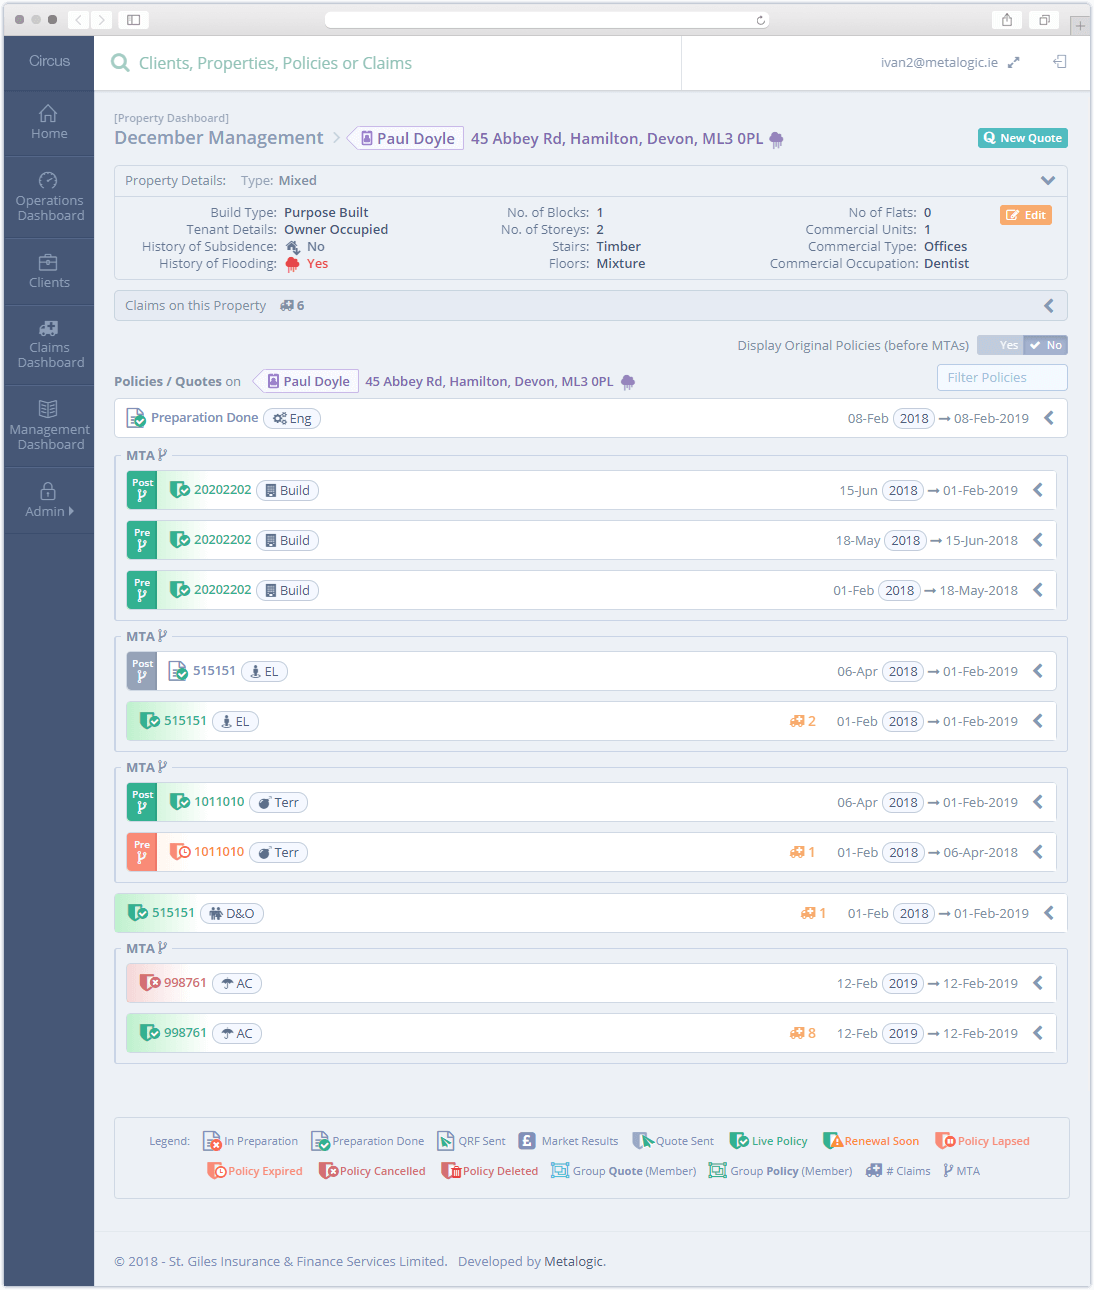Click the Preparation Done document icon
This screenshot has width=1094, height=1290.
point(136,418)
